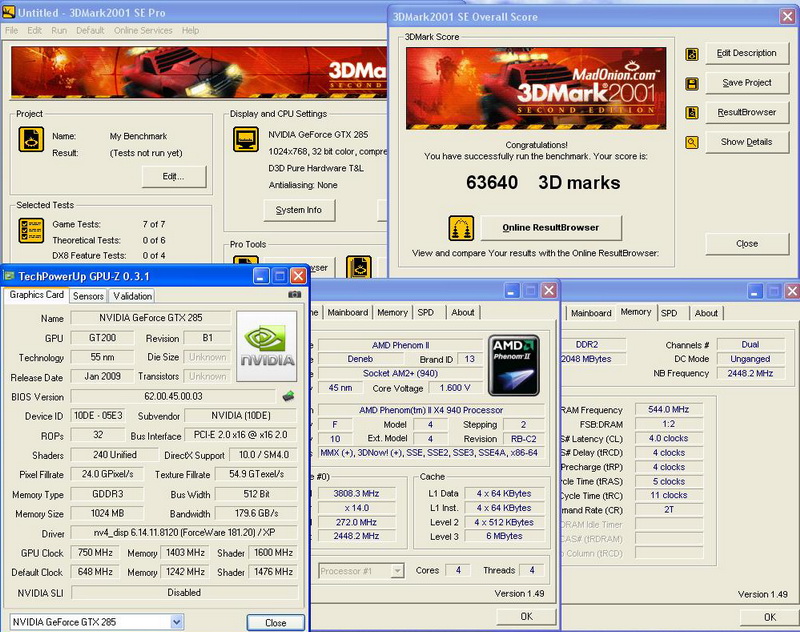Image resolution: width=800 pixels, height=632 pixels.
Task: Click the BIOS save chip icon in GPU-Z
Action: [x=288, y=396]
